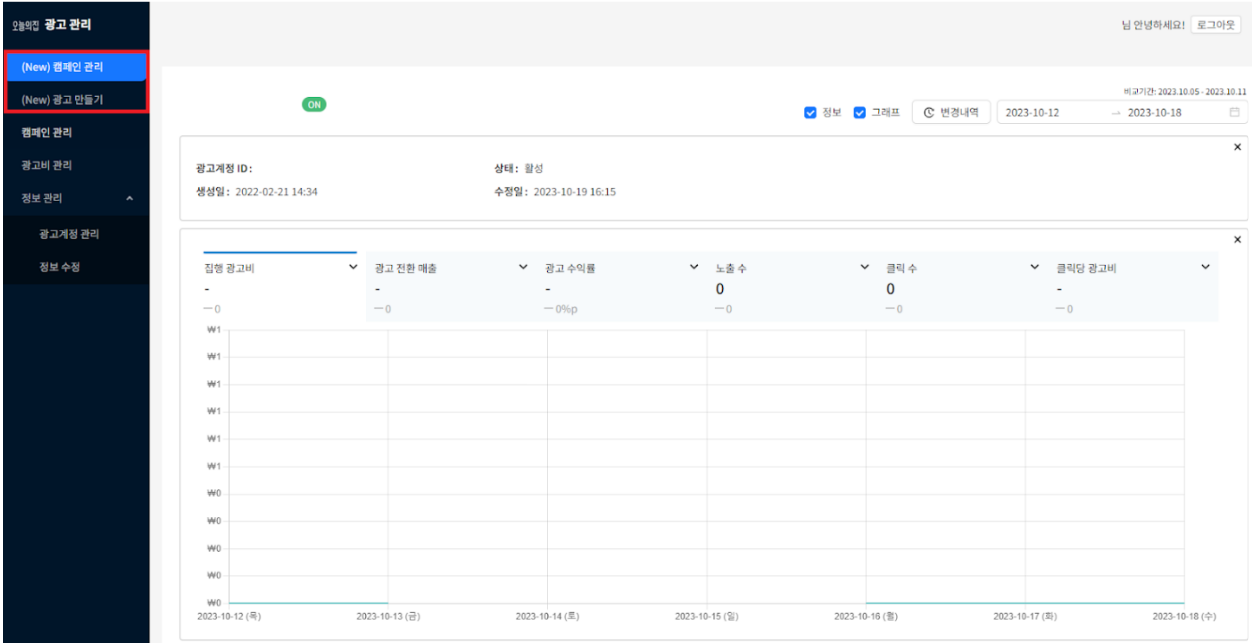Open 광고 전환 매출 metric dropdown
Screen dimensions: 1252x643
(x=523, y=268)
